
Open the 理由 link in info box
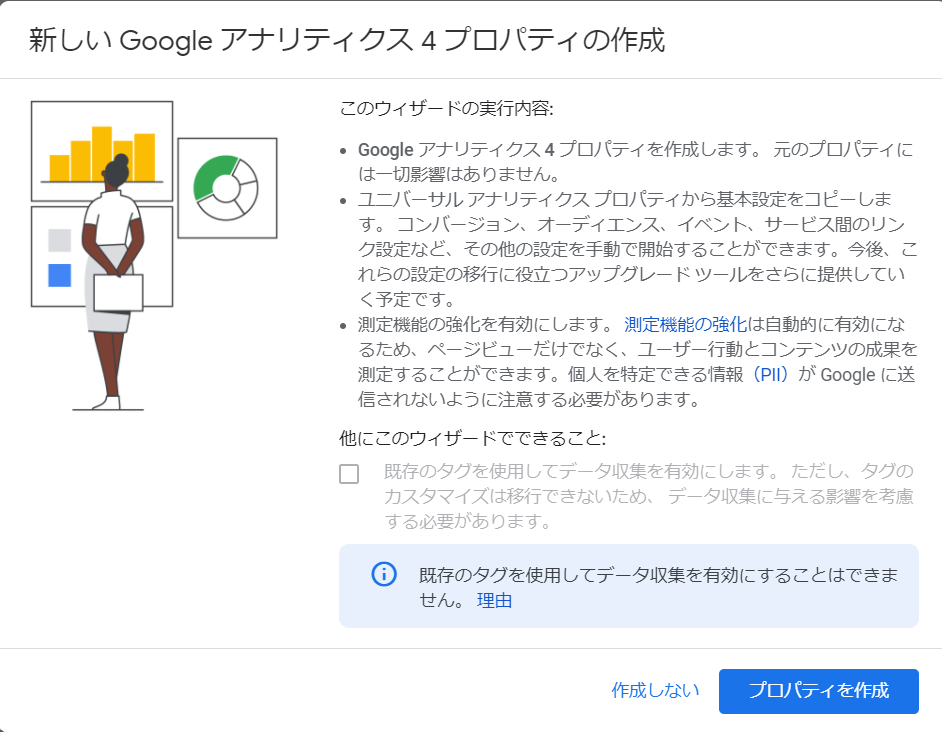click(494, 600)
